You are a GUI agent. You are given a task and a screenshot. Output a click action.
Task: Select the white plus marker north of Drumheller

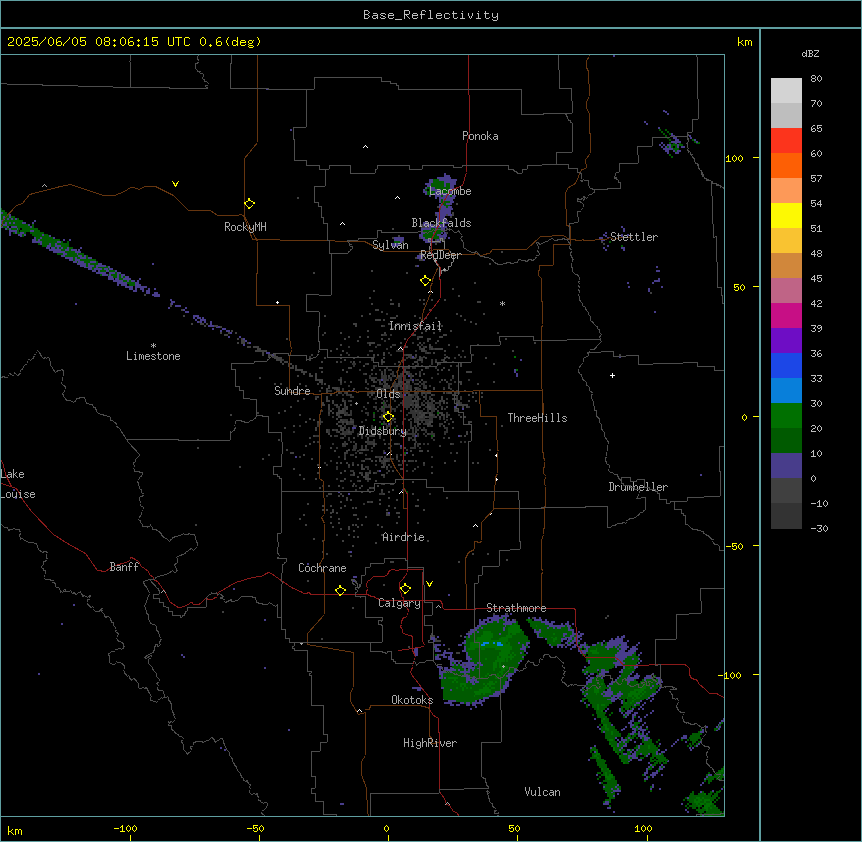point(612,375)
